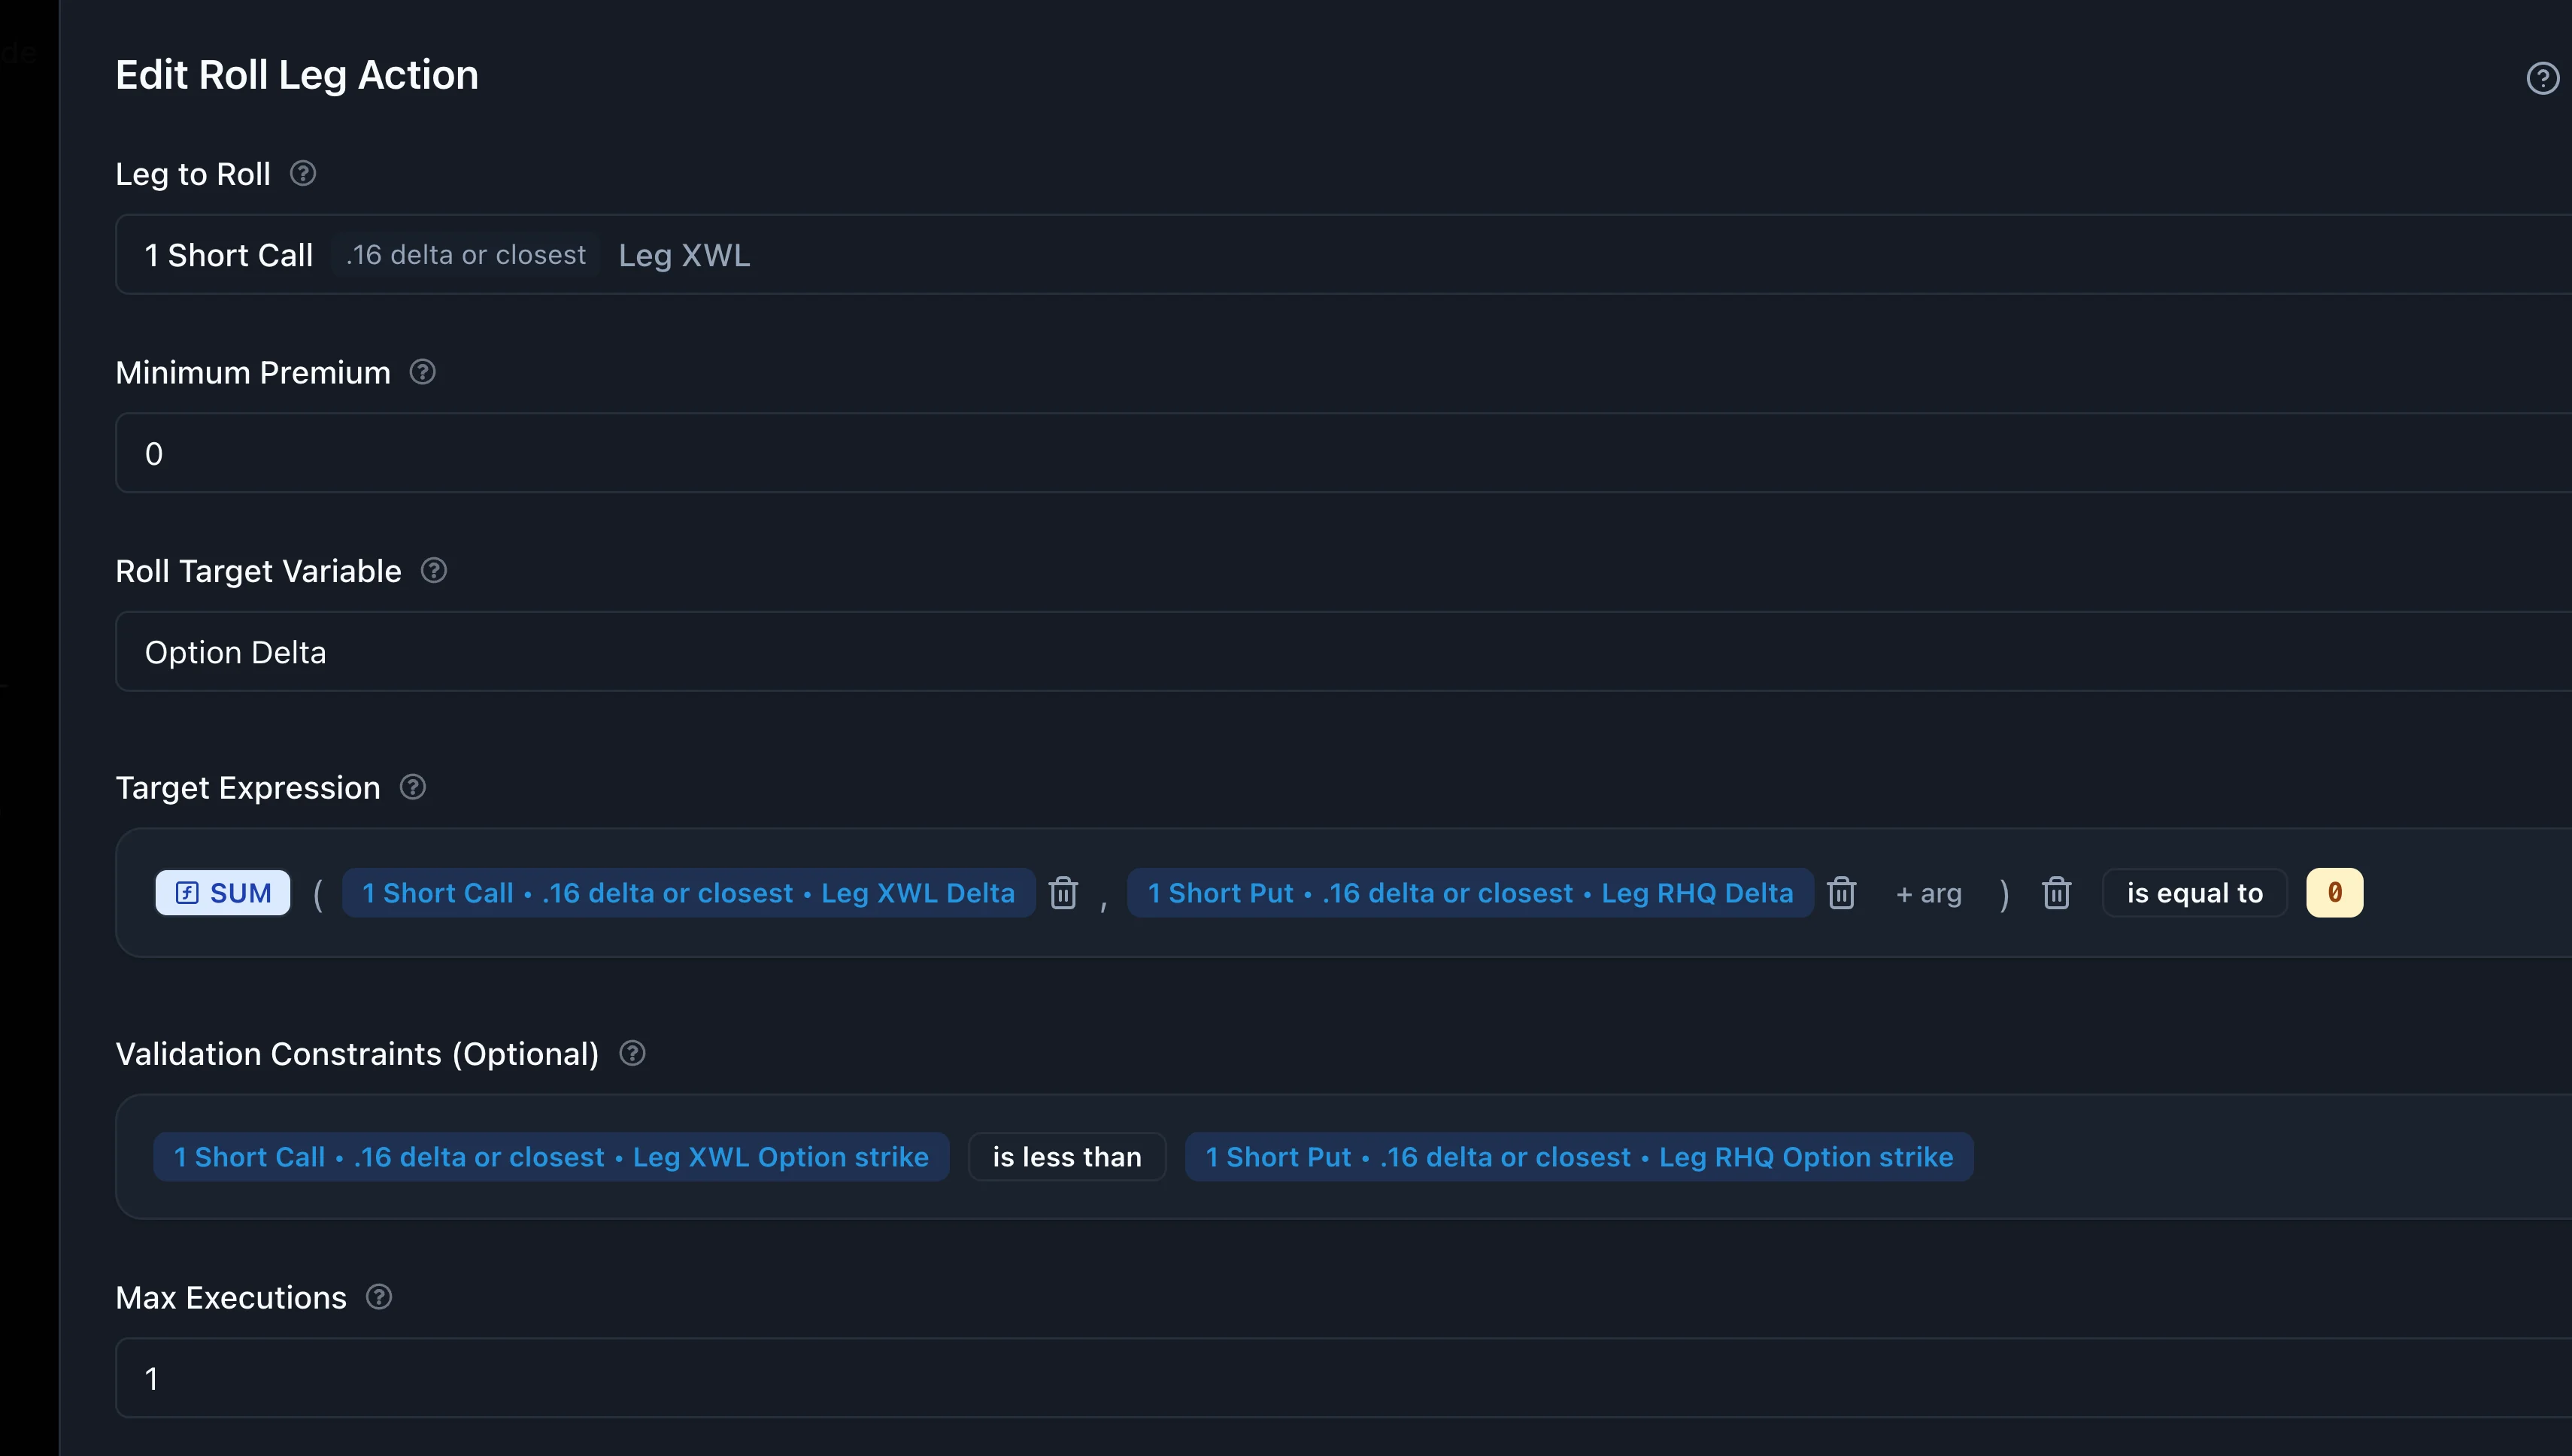Open the Roll Target Variable Option Delta dropdown
The height and width of the screenshot is (1456, 2572).
(1343, 651)
